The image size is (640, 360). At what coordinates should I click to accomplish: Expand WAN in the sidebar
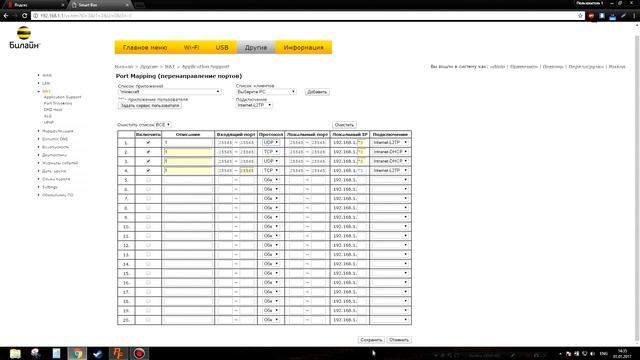(x=47, y=75)
